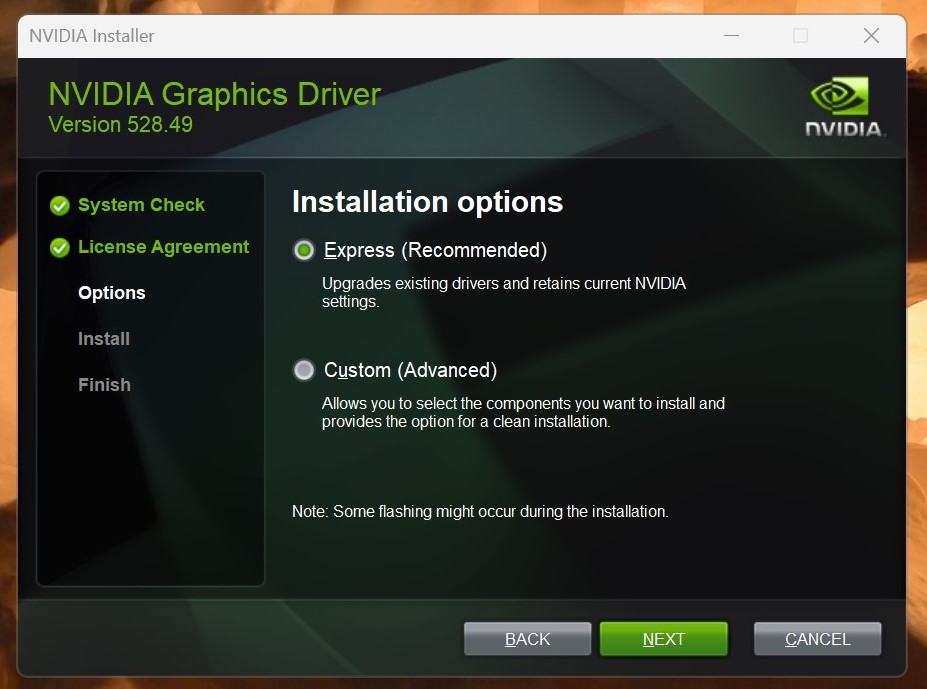This screenshot has height=689, width=927.
Task: Click the NVIDIA Installer title bar text
Action: 91,36
